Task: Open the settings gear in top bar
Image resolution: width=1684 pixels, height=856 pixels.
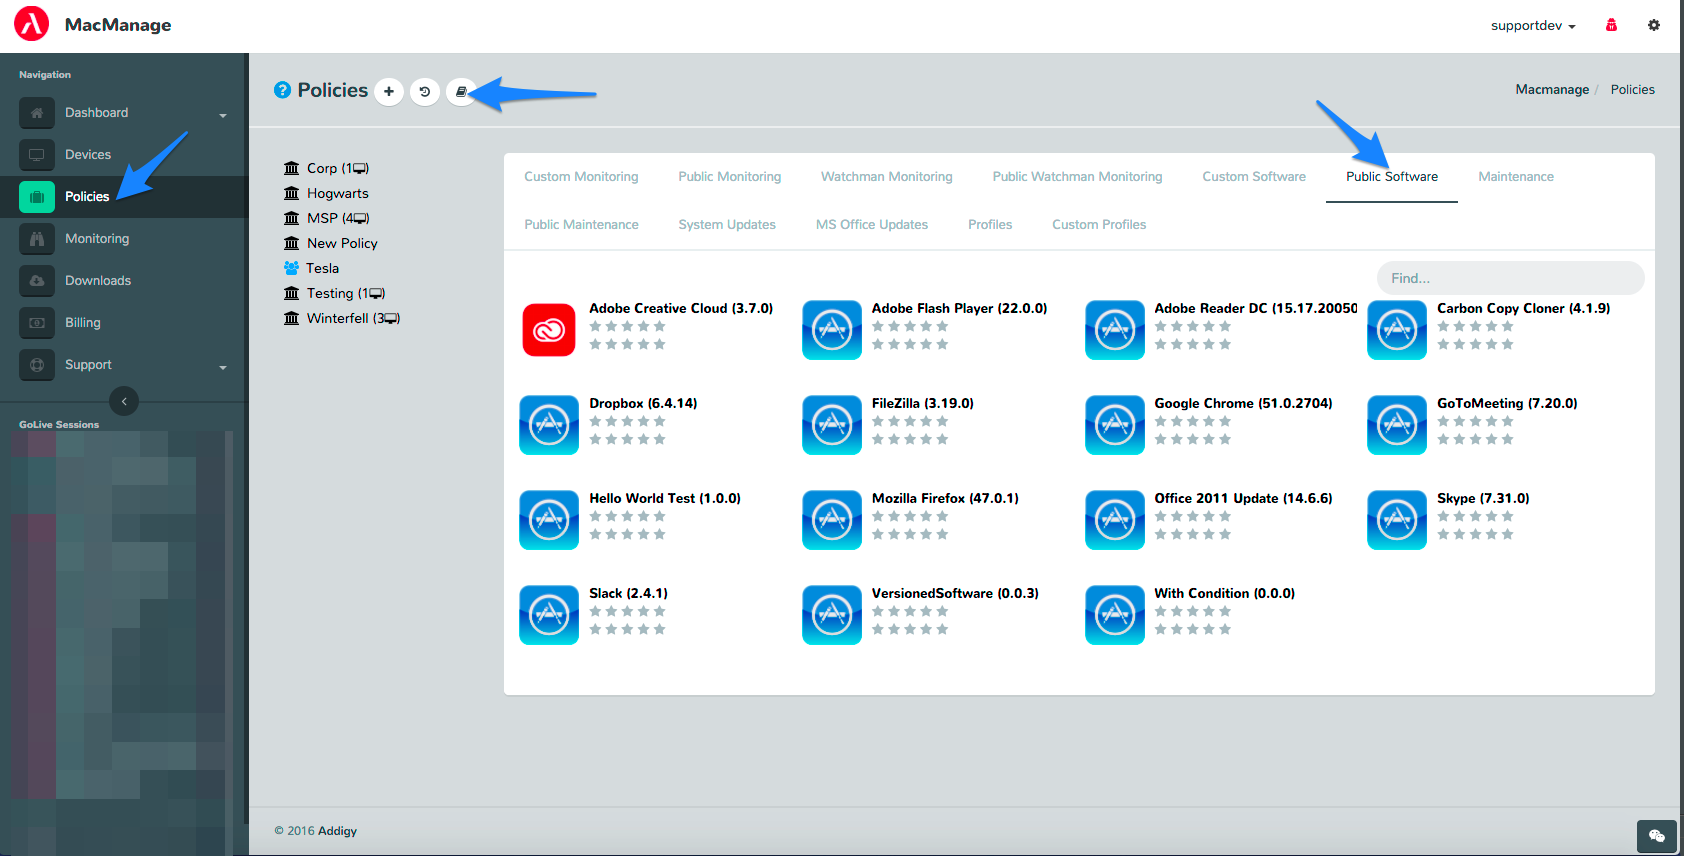Action: (1654, 25)
